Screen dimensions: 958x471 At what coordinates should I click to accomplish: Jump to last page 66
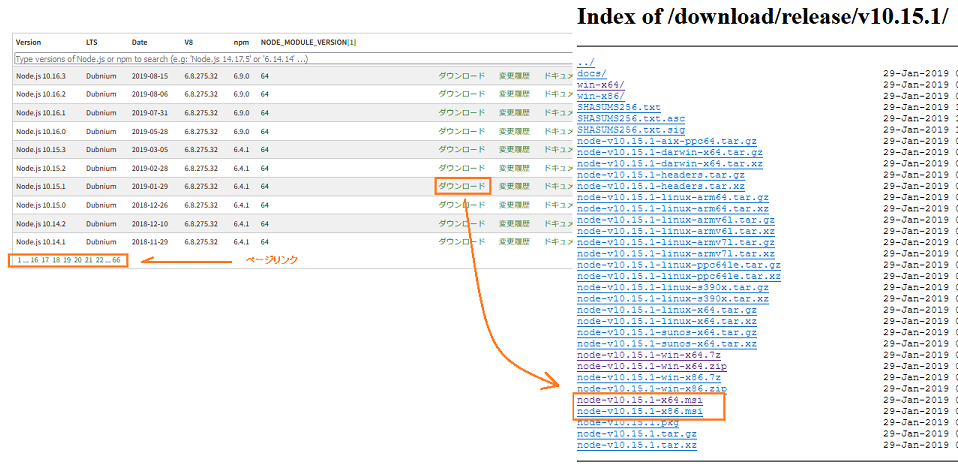click(116, 260)
